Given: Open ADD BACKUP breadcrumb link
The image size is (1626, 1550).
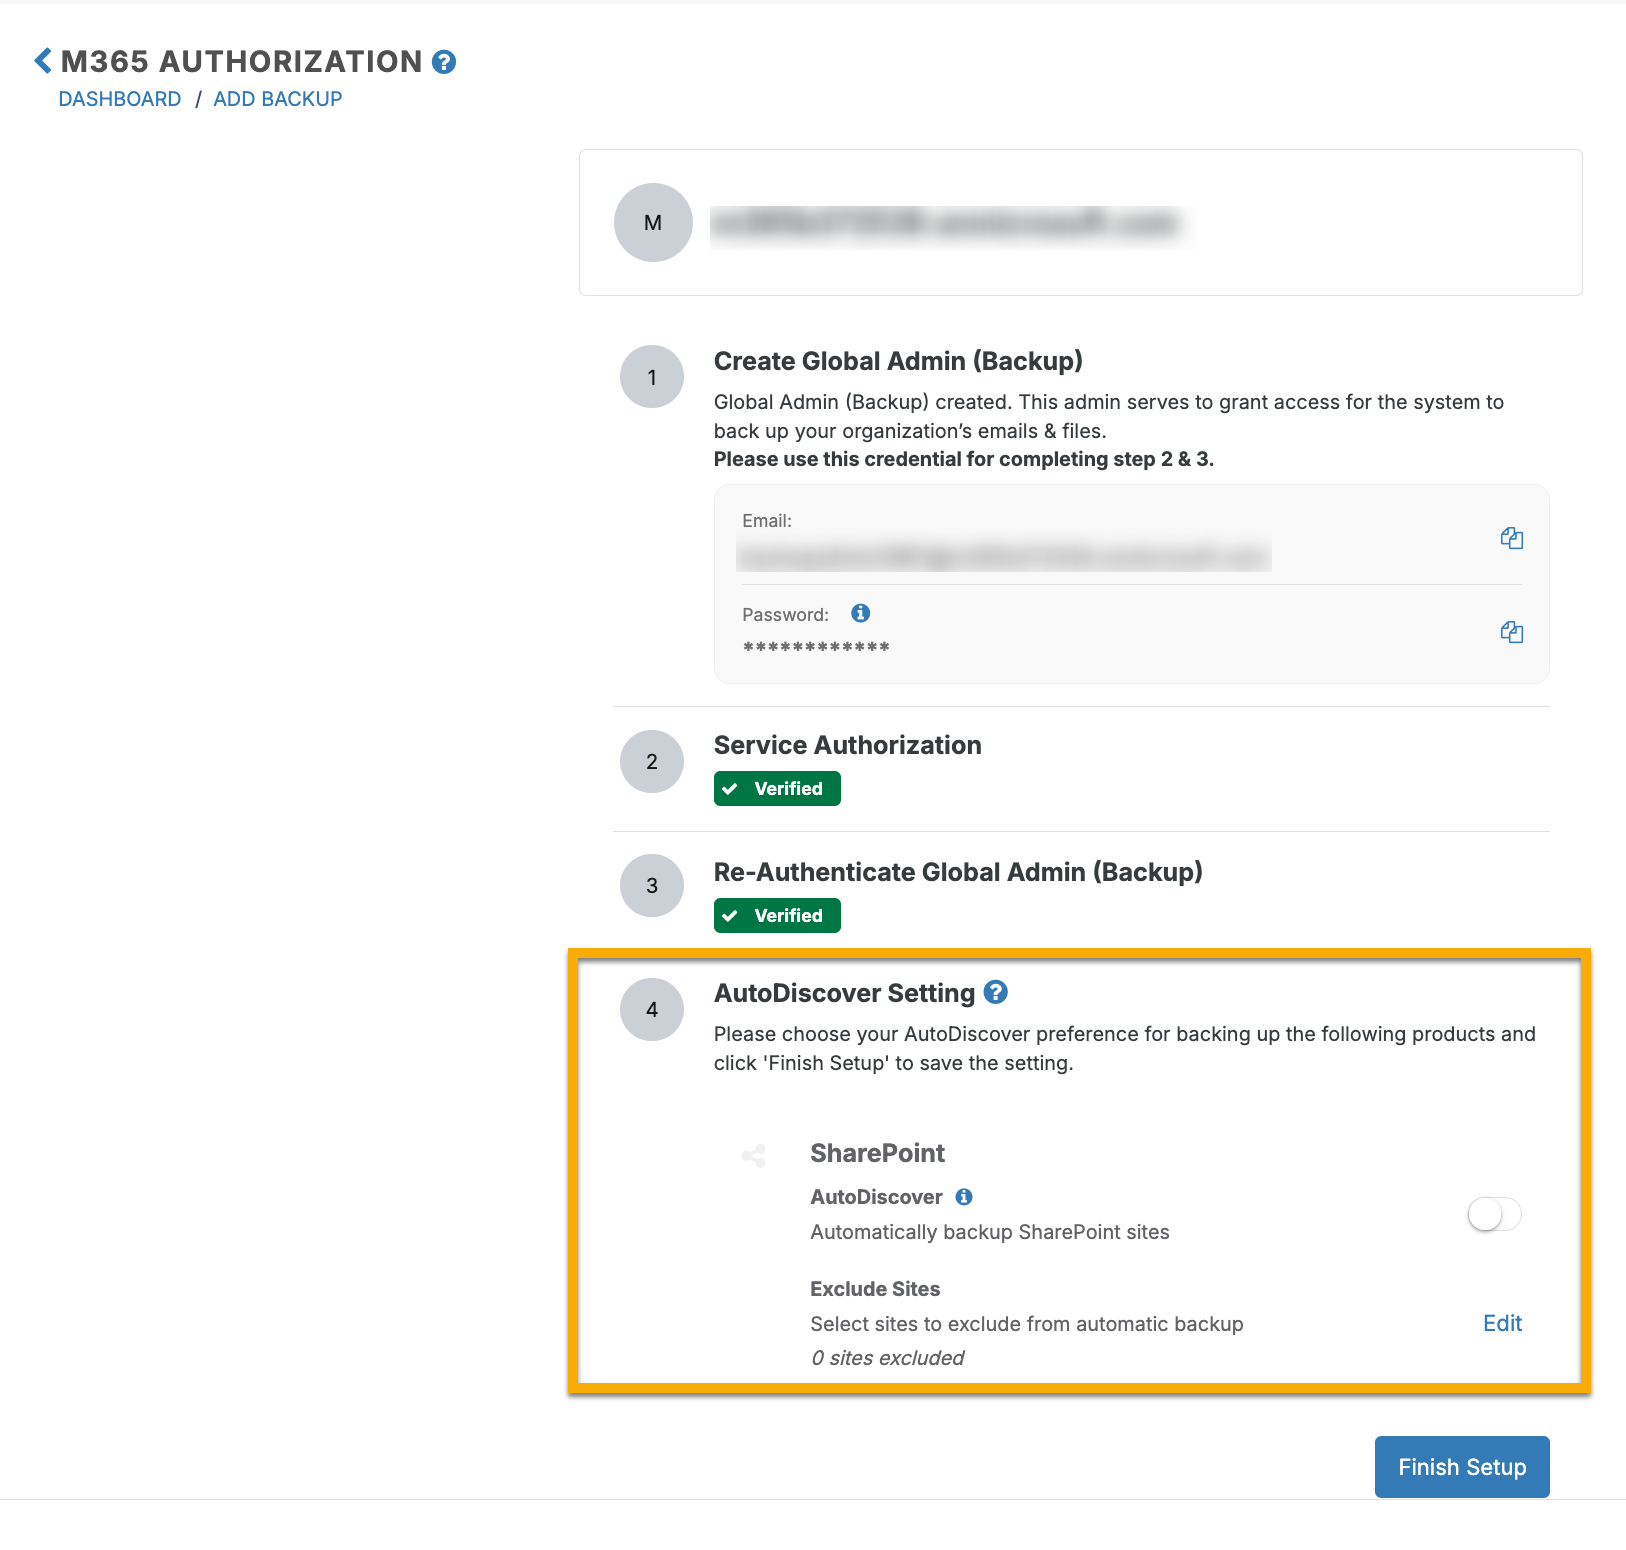Looking at the screenshot, I should (278, 99).
